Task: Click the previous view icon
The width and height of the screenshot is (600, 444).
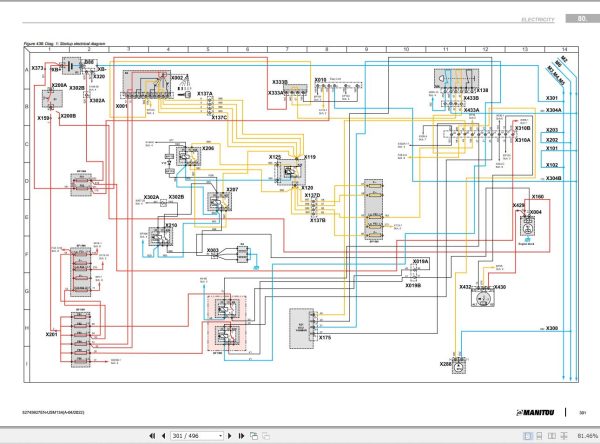Action: [x=254, y=436]
